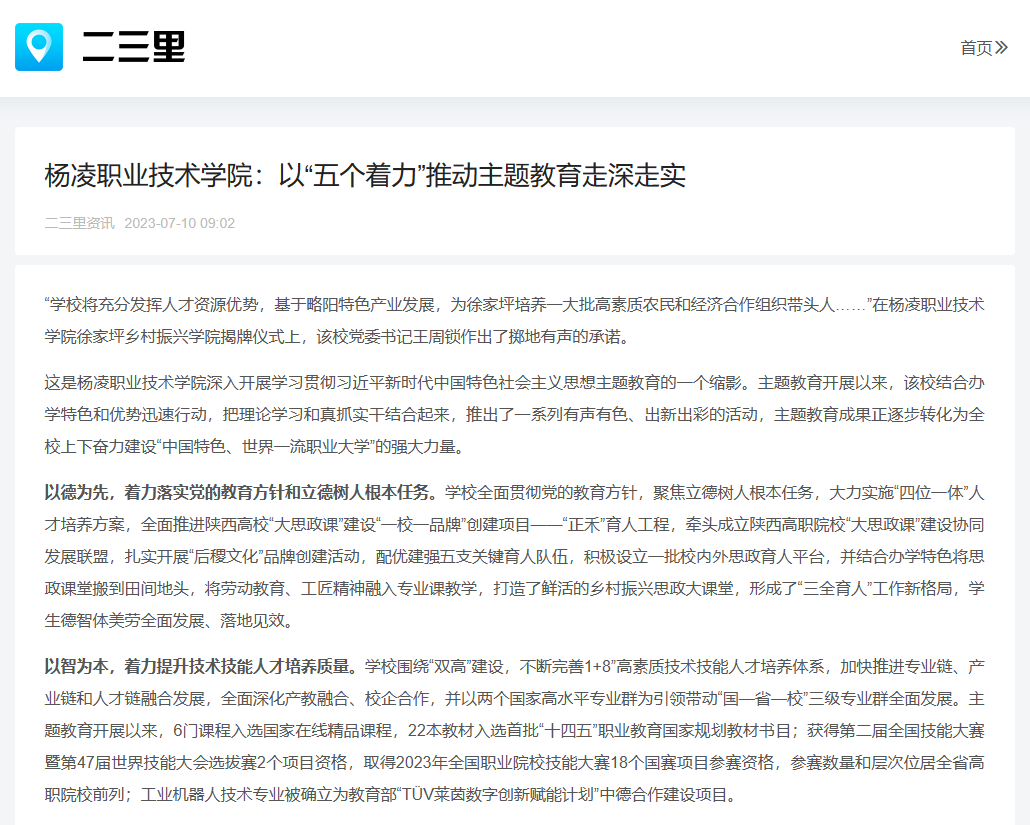Screen dimensions: 1030x825
Task: Click the publish date 2023-07-10 09:02
Action: click(179, 223)
